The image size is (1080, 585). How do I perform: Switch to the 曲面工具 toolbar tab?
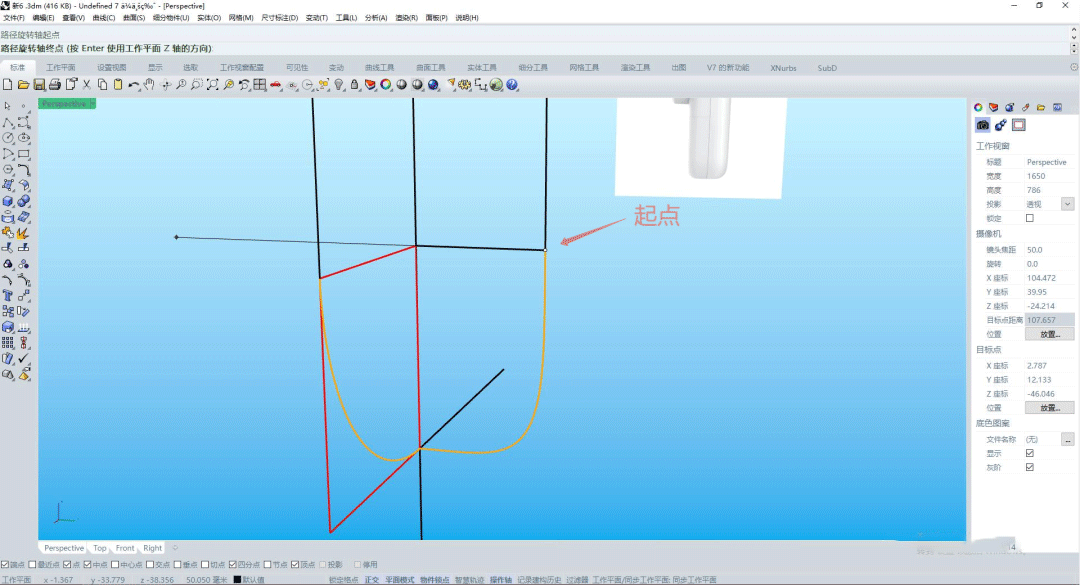[431, 68]
